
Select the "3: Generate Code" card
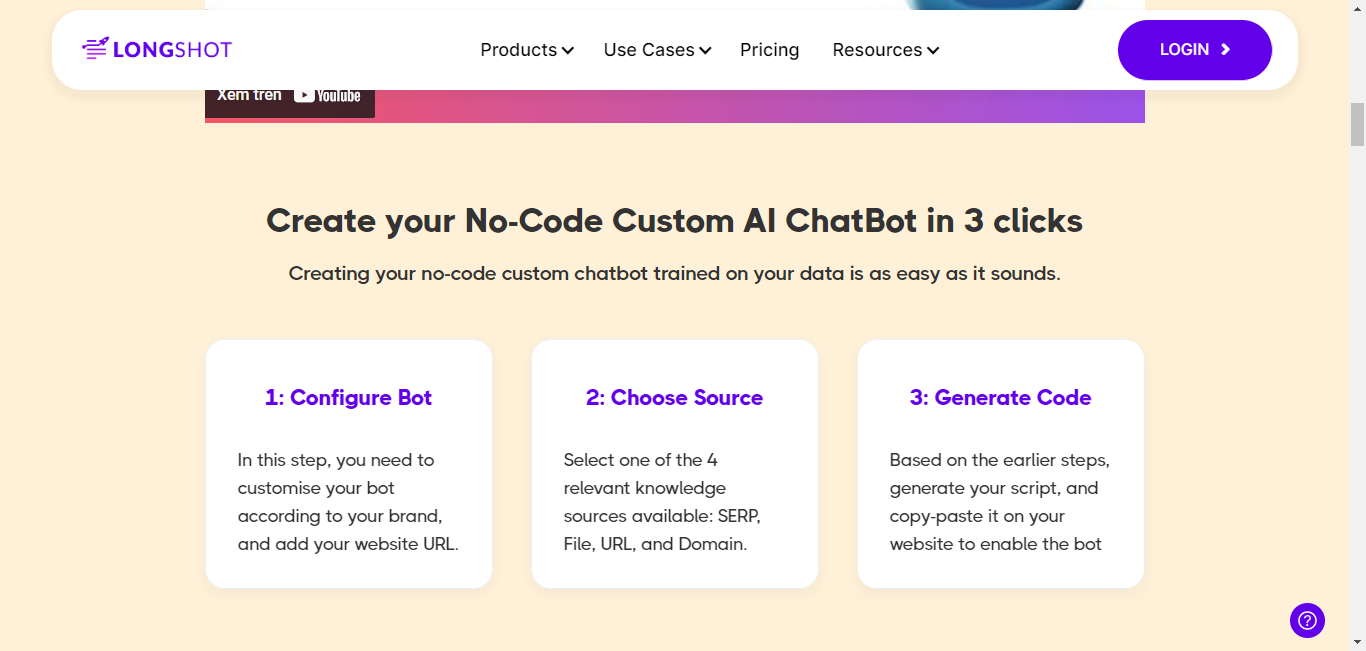(x=1001, y=464)
